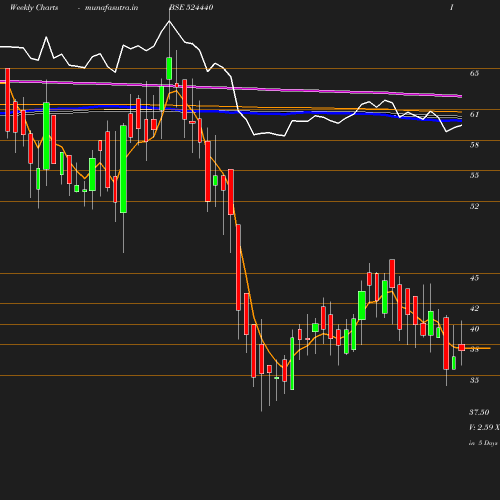
Task: Click the latest small red candlestick at far right
Action: [462, 348]
